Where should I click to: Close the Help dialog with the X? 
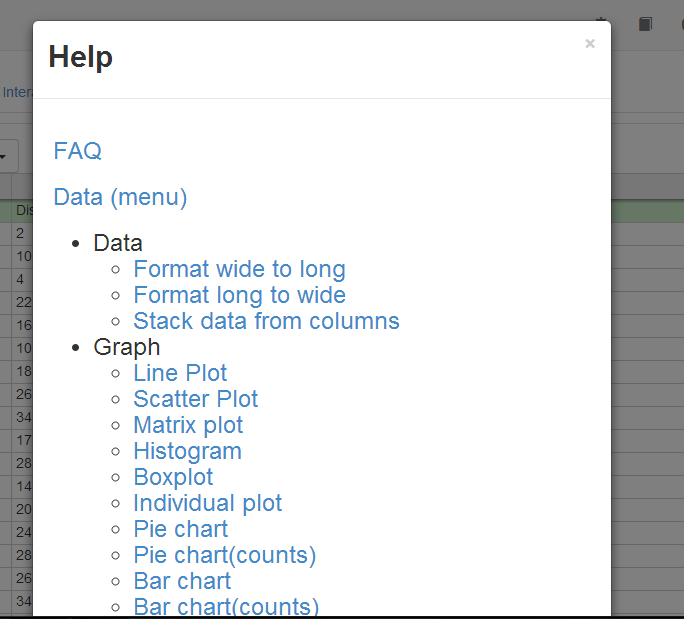(590, 44)
